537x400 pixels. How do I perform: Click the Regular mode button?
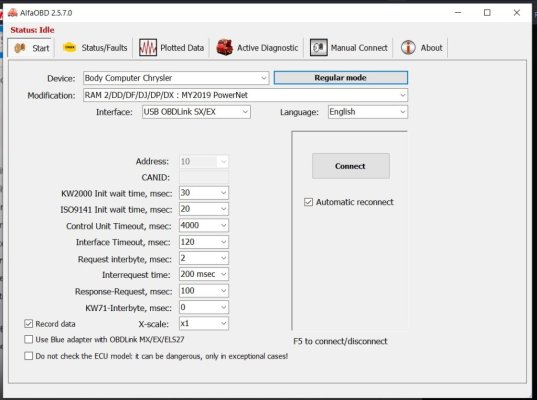pyautogui.click(x=341, y=78)
